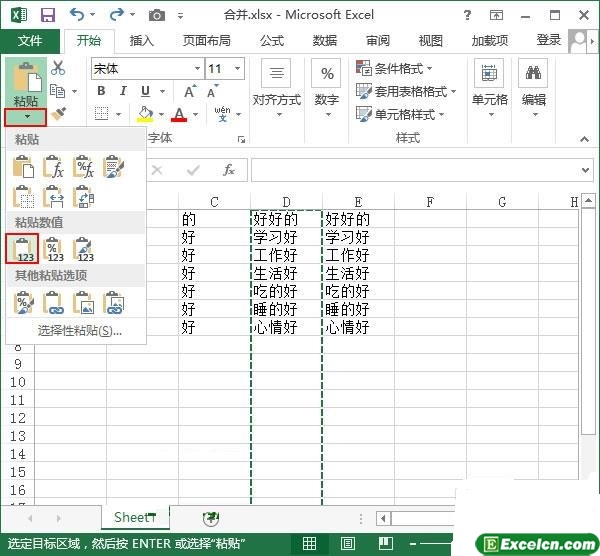Click the Undo arrow icon
The image size is (600, 556).
(x=77, y=15)
